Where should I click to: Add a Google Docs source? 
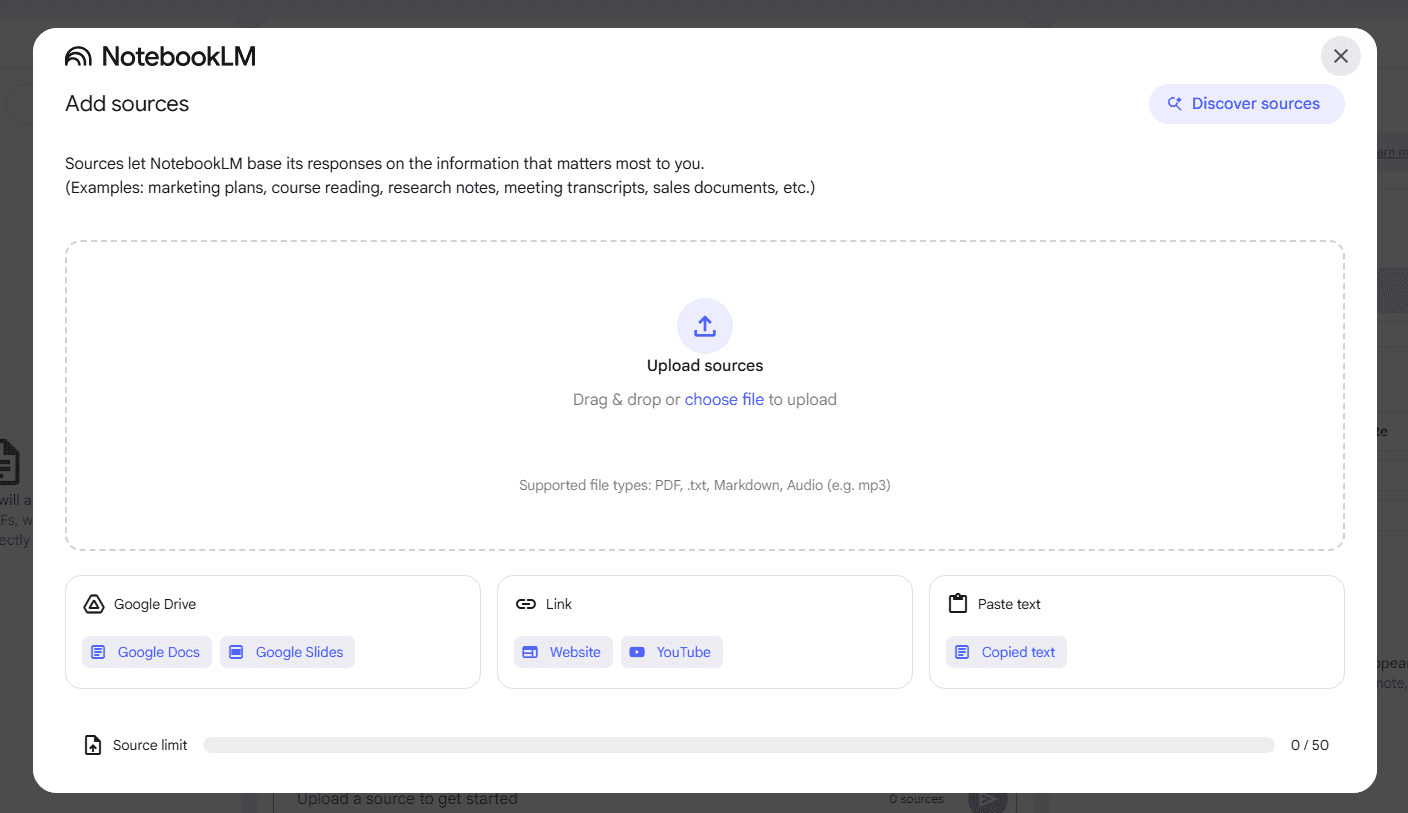[x=147, y=652]
